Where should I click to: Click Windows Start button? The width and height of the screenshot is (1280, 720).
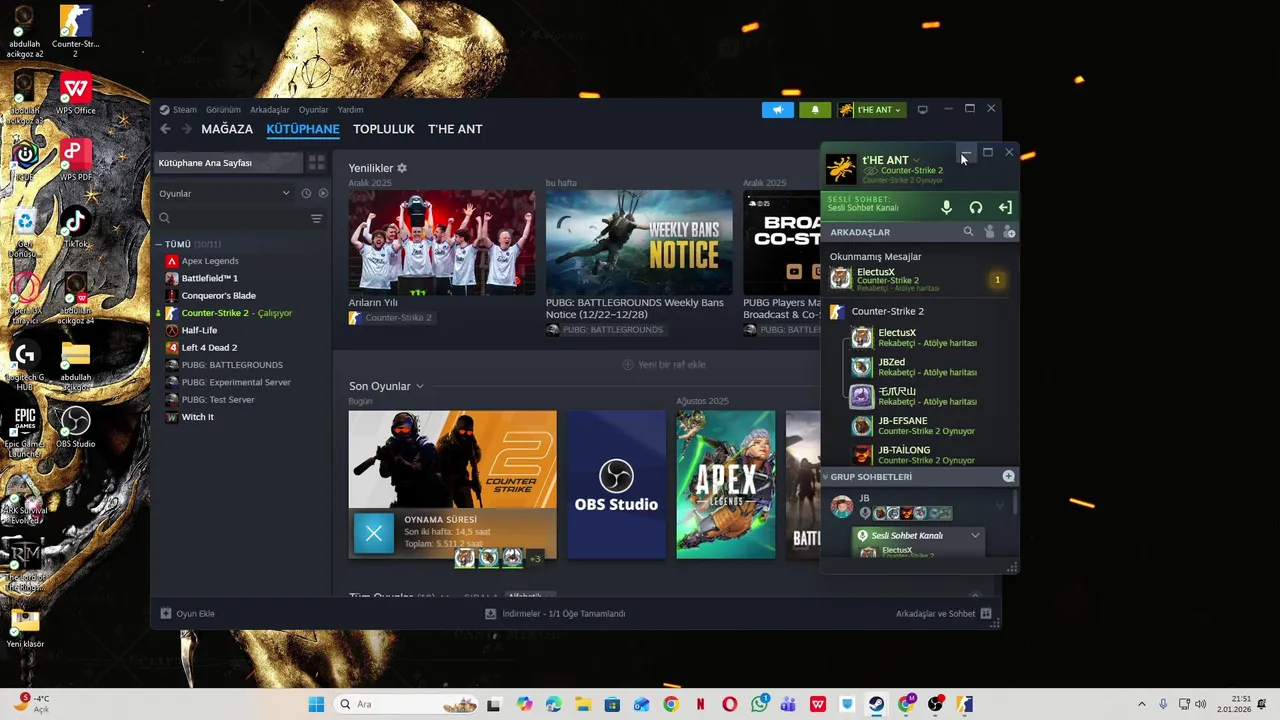[316, 704]
